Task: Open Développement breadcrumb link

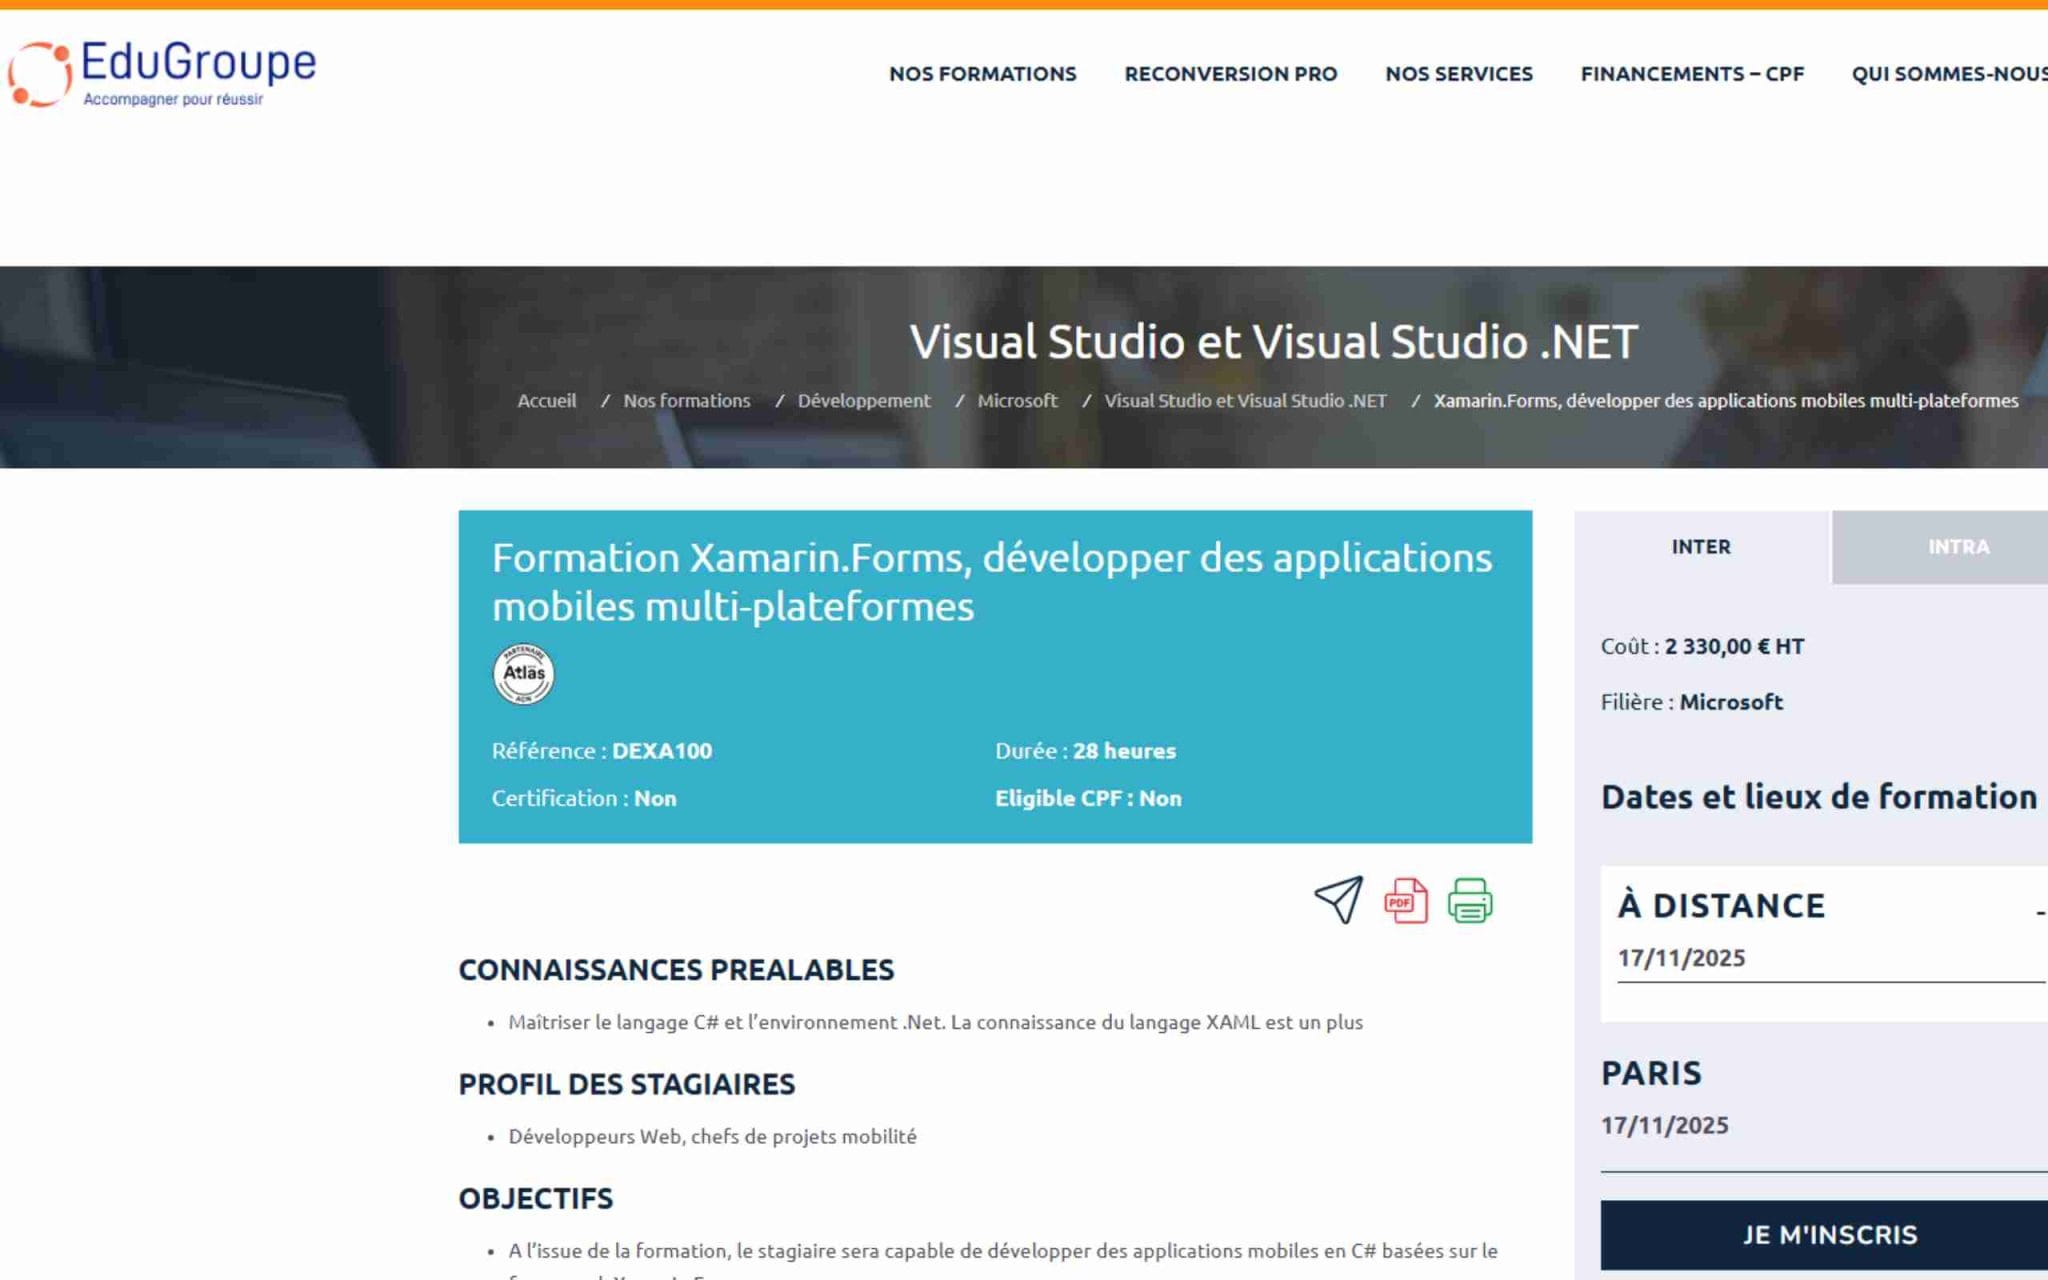Action: (x=863, y=401)
